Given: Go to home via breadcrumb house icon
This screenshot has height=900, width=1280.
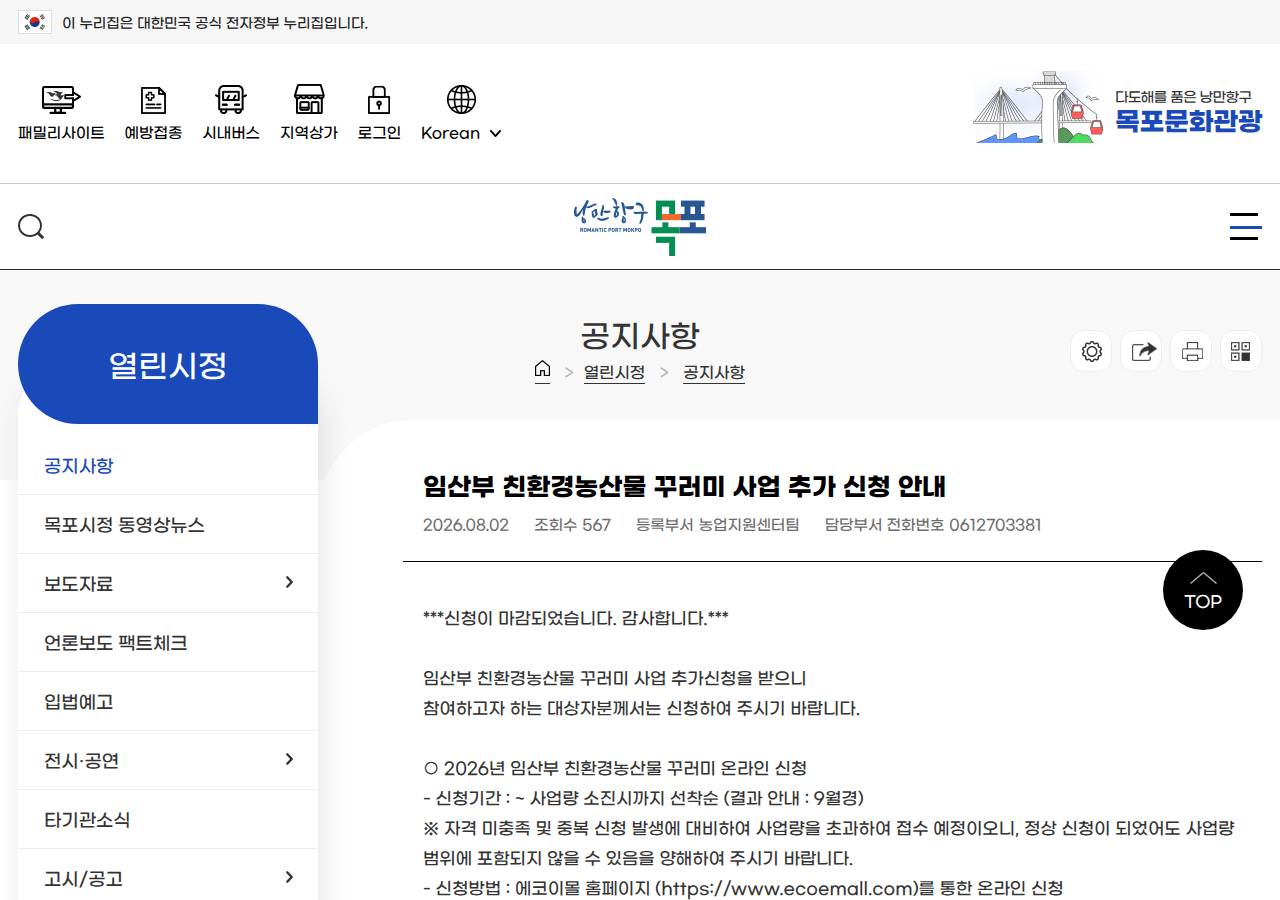Looking at the screenshot, I should (542, 370).
